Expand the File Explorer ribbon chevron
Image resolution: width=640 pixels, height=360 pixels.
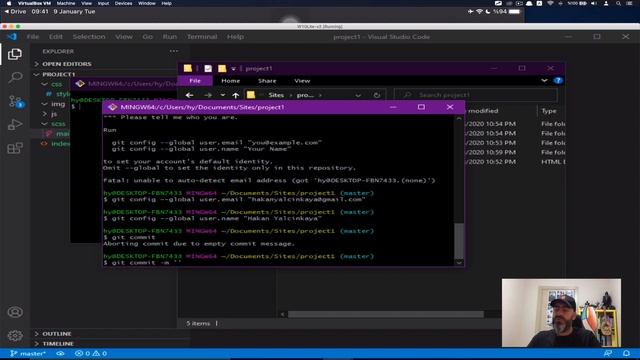pos(544,80)
